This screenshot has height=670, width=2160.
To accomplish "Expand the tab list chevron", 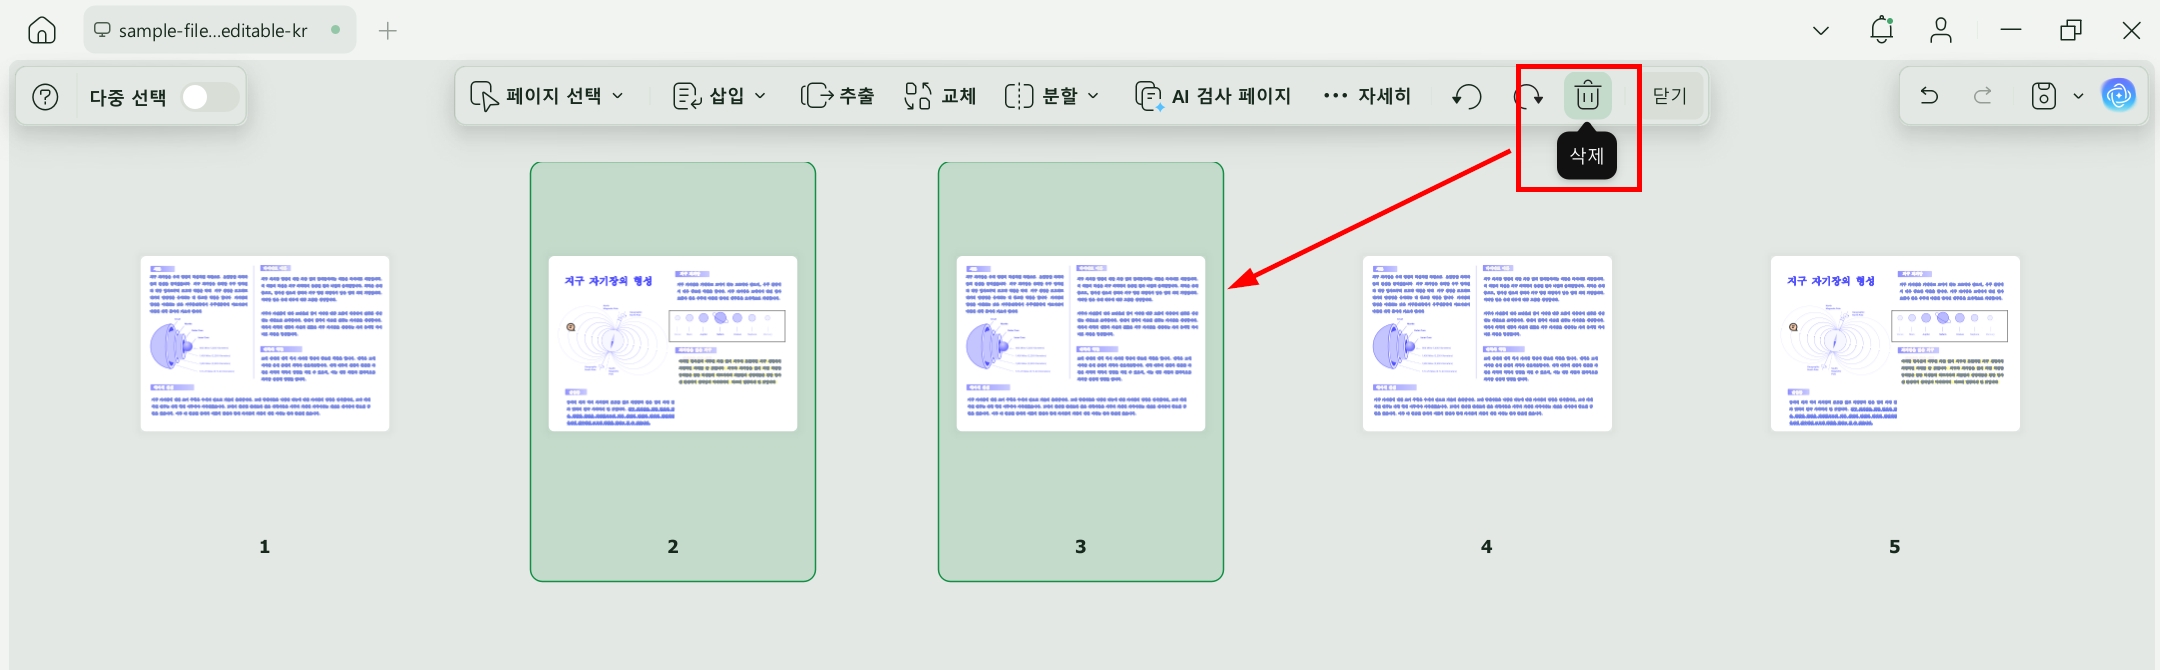I will [1821, 31].
